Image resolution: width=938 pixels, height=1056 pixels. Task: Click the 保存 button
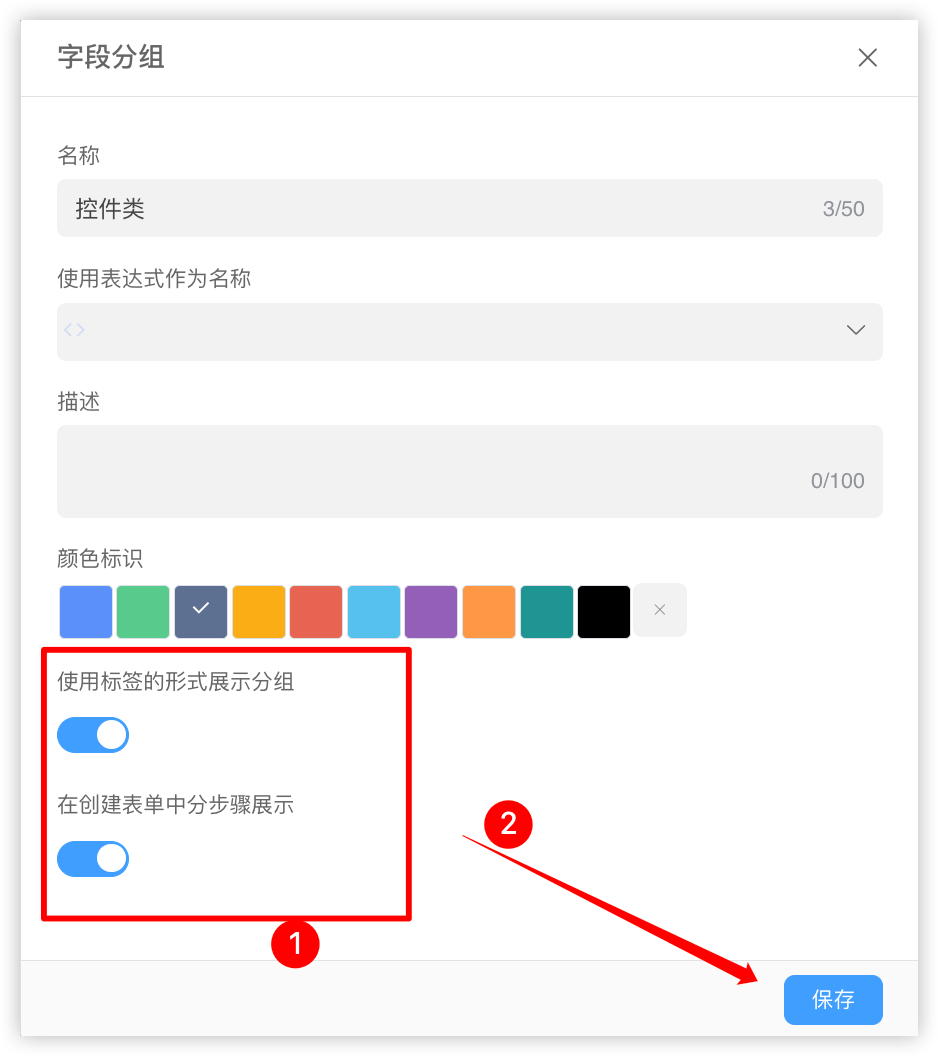tap(833, 999)
